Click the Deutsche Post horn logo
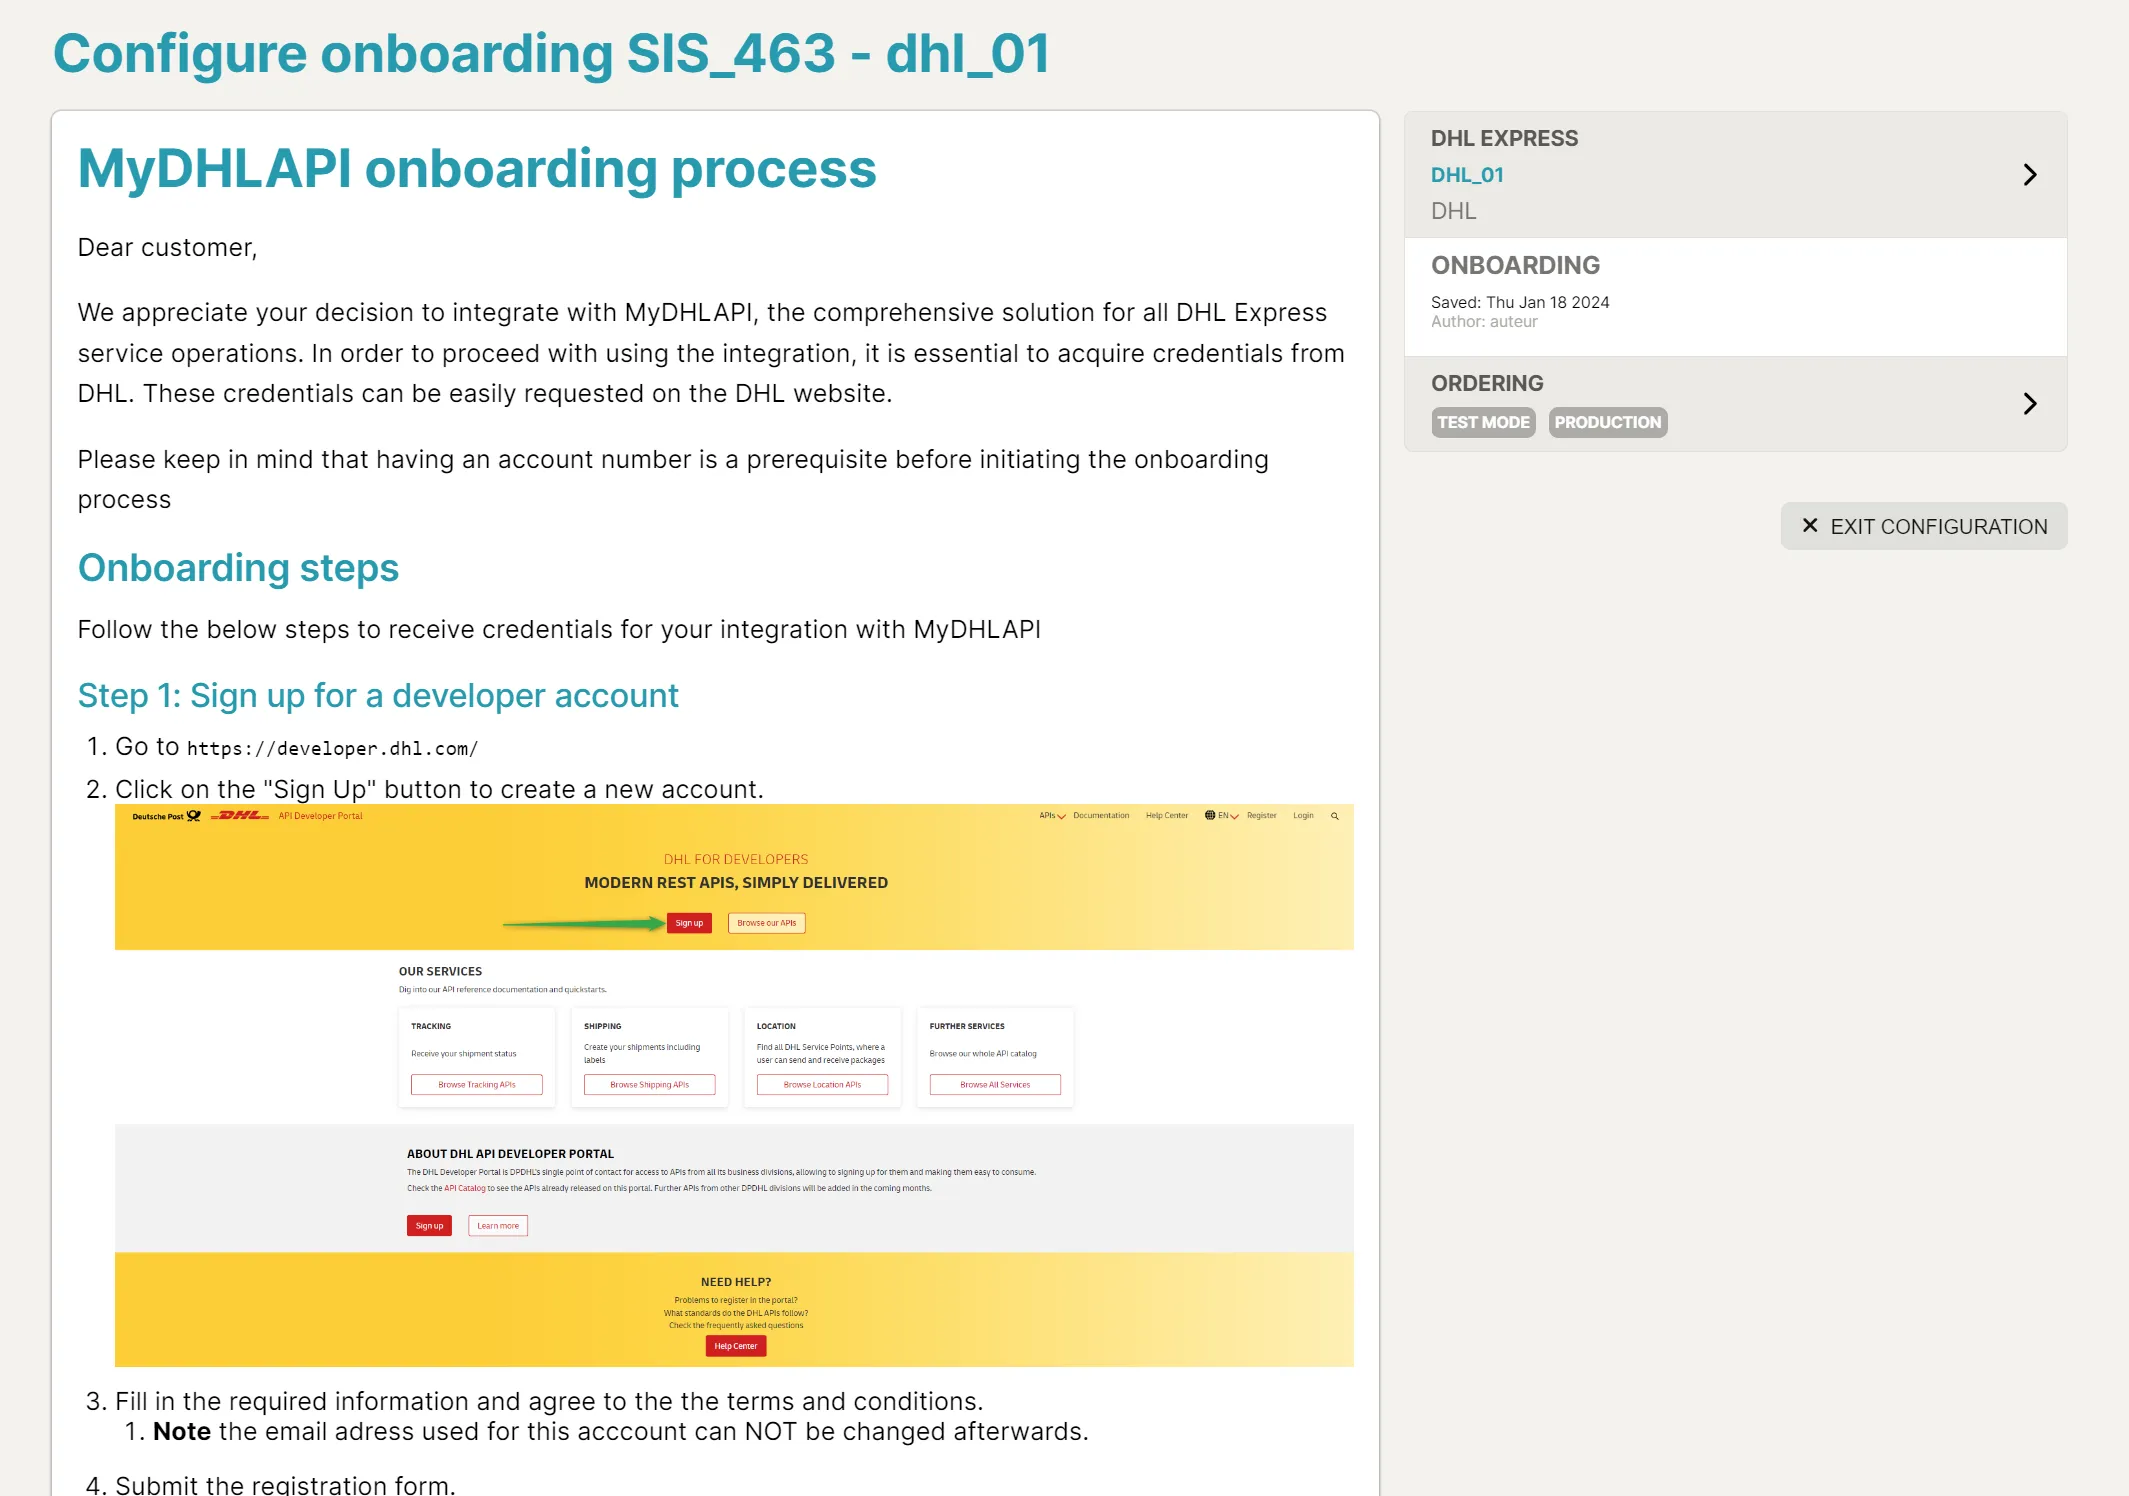Viewport: 2129px width, 1496px height. [194, 816]
